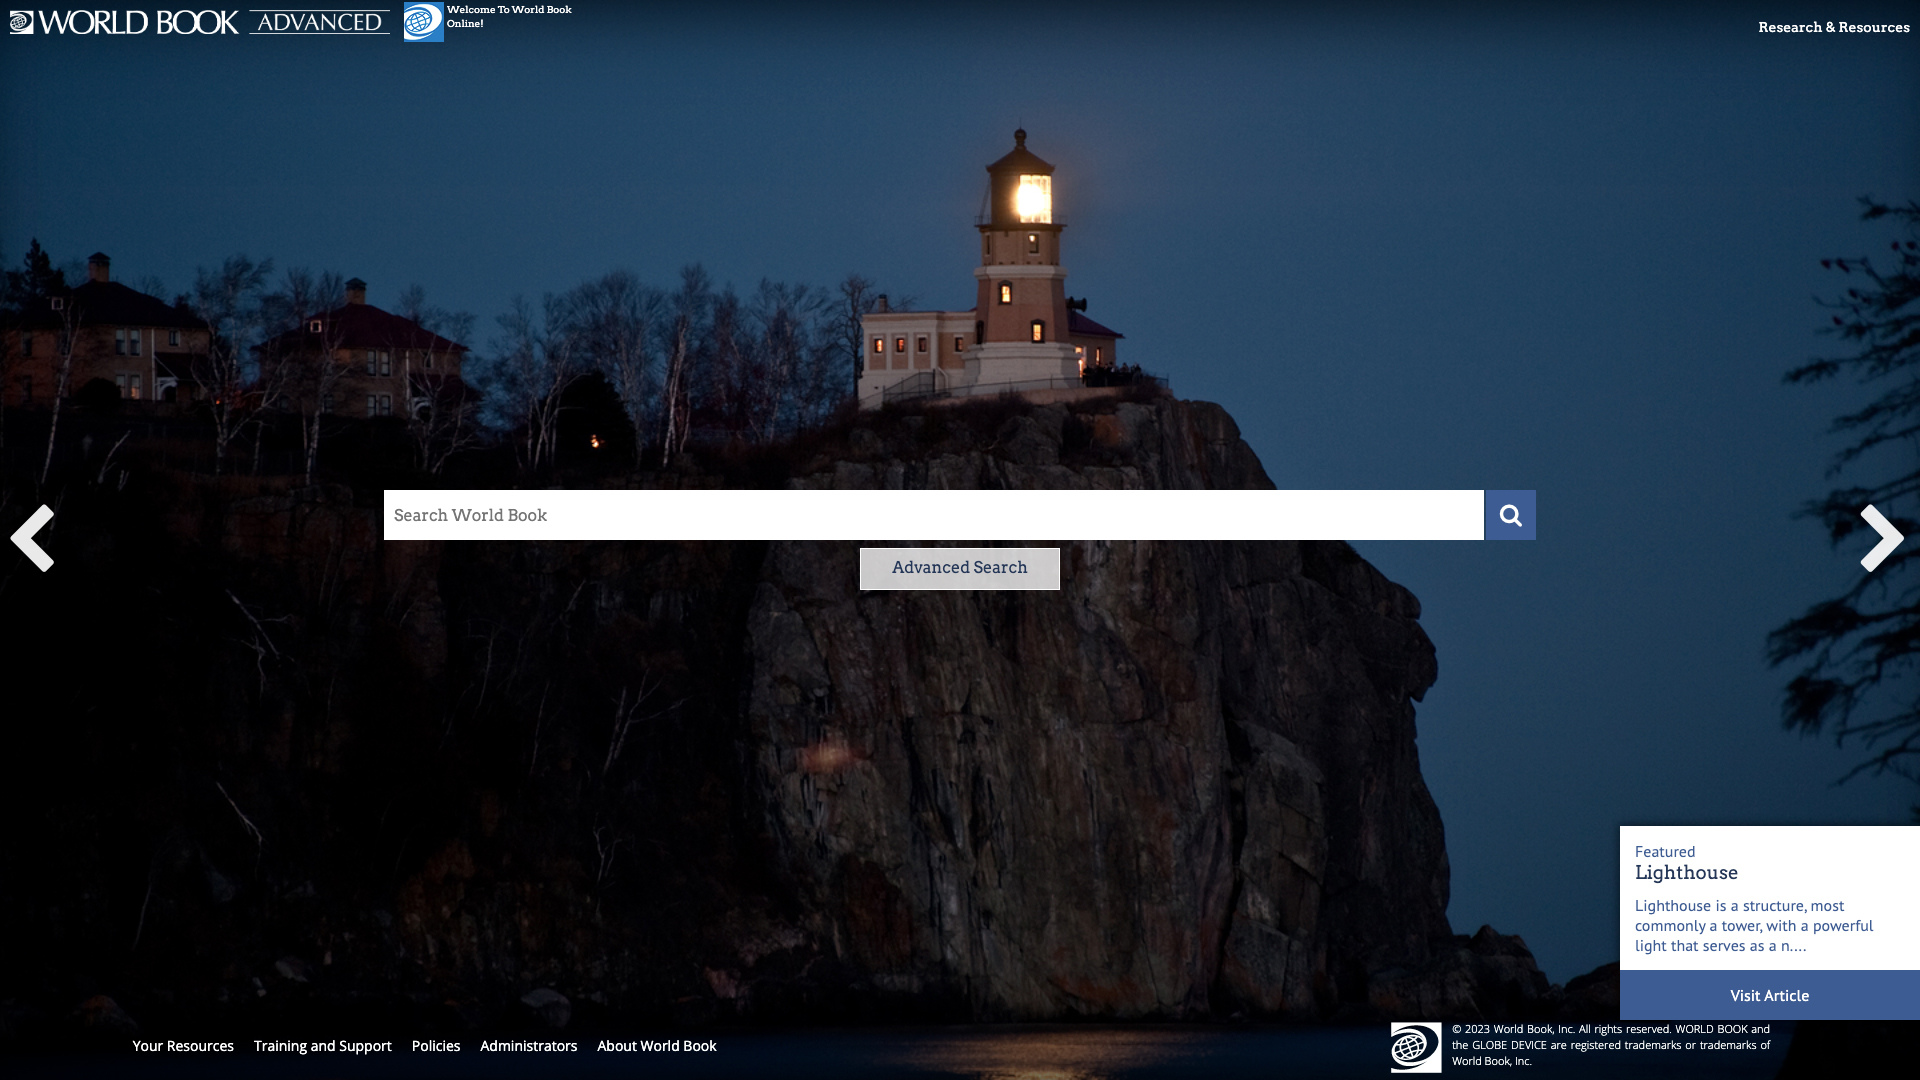Click the ADVANCED wordmark in header

pyautogui.click(x=319, y=22)
